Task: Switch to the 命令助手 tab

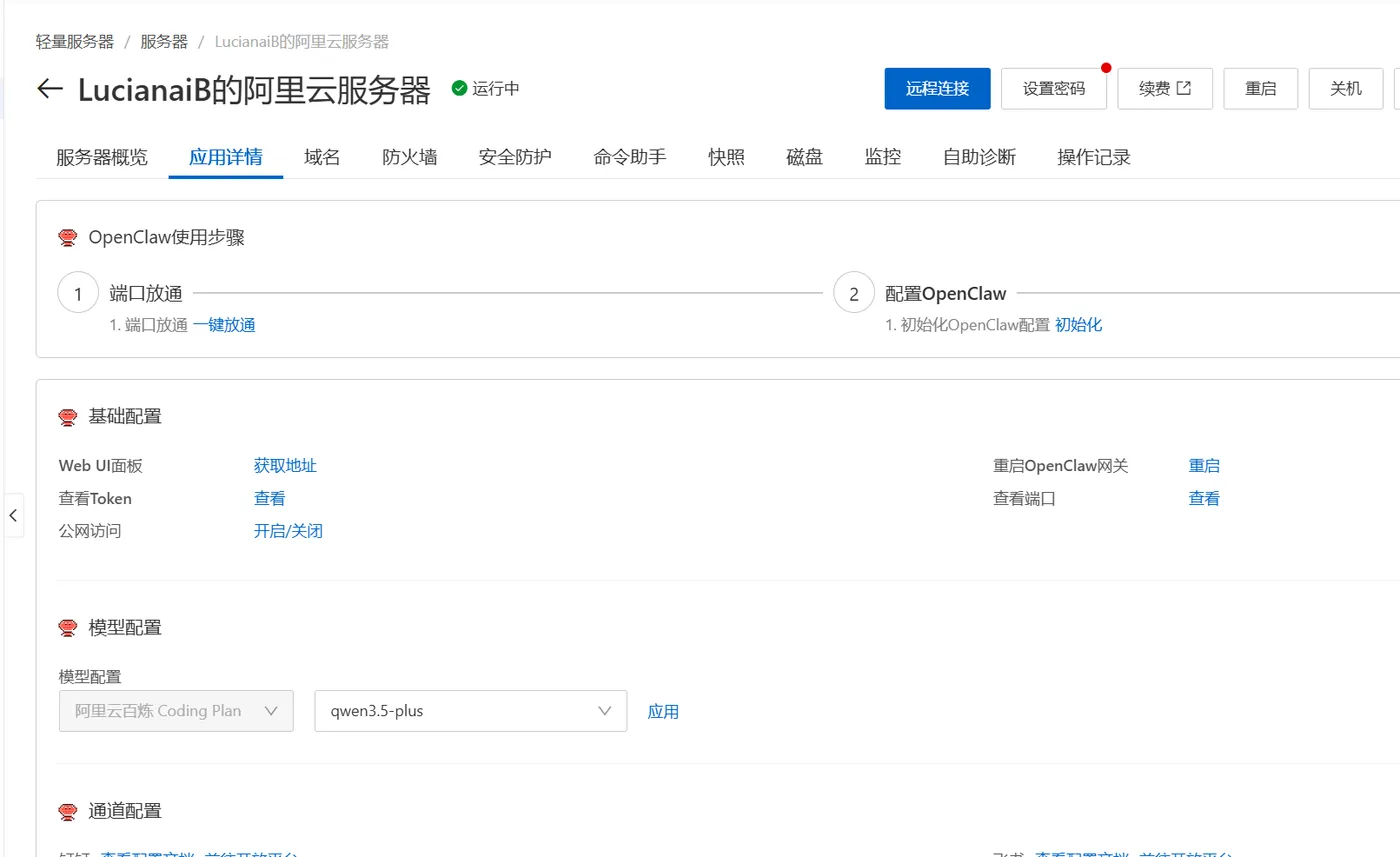Action: 630,157
